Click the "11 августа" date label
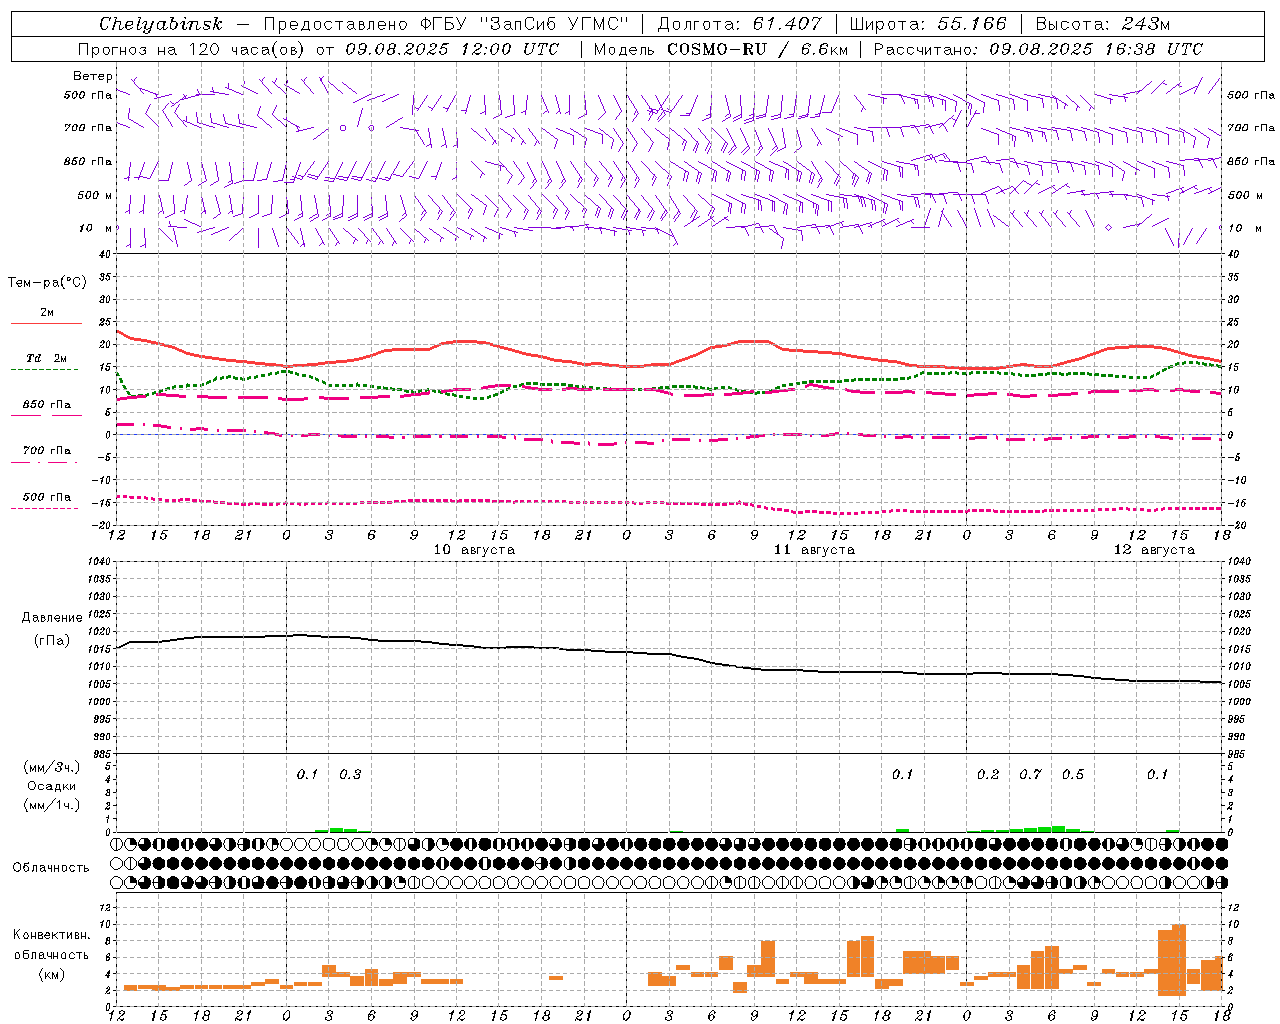 coord(814,550)
